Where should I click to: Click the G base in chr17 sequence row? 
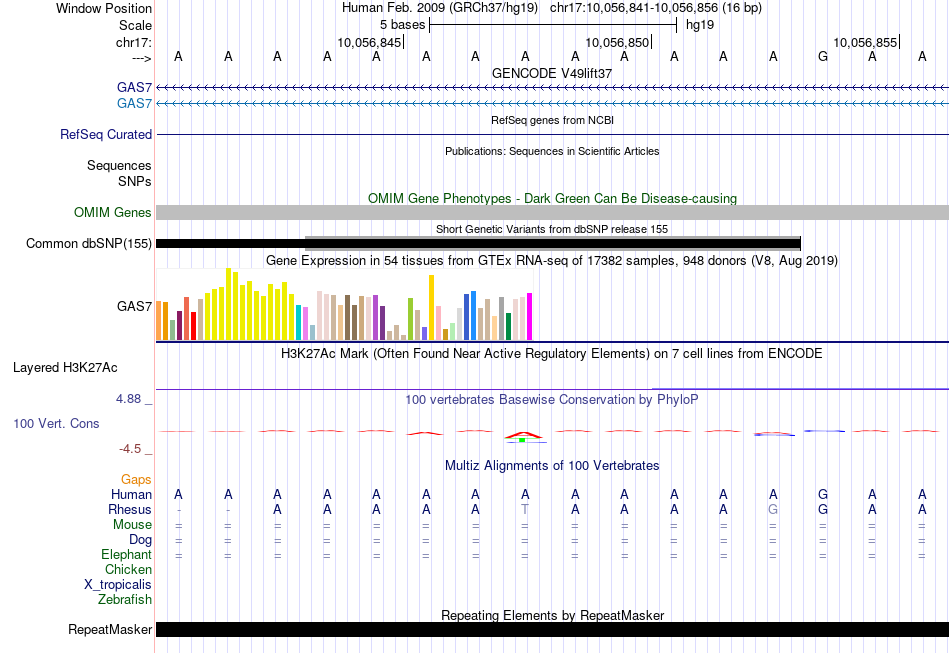[x=823, y=56]
